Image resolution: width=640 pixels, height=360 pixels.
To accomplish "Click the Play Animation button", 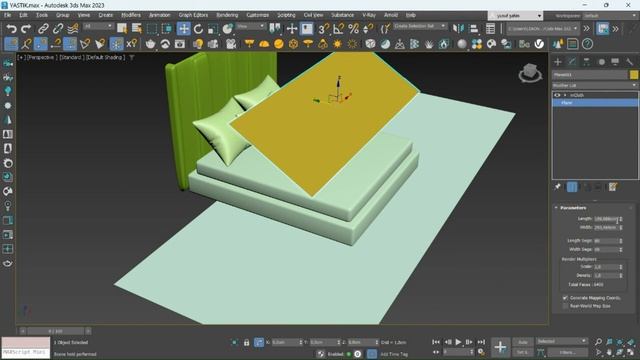I will click(x=458, y=342).
